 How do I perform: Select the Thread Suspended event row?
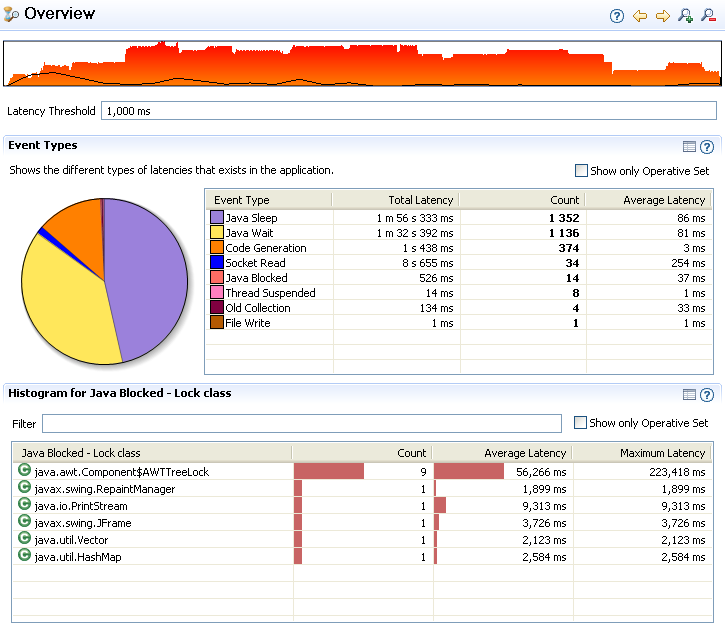[x=459, y=293]
